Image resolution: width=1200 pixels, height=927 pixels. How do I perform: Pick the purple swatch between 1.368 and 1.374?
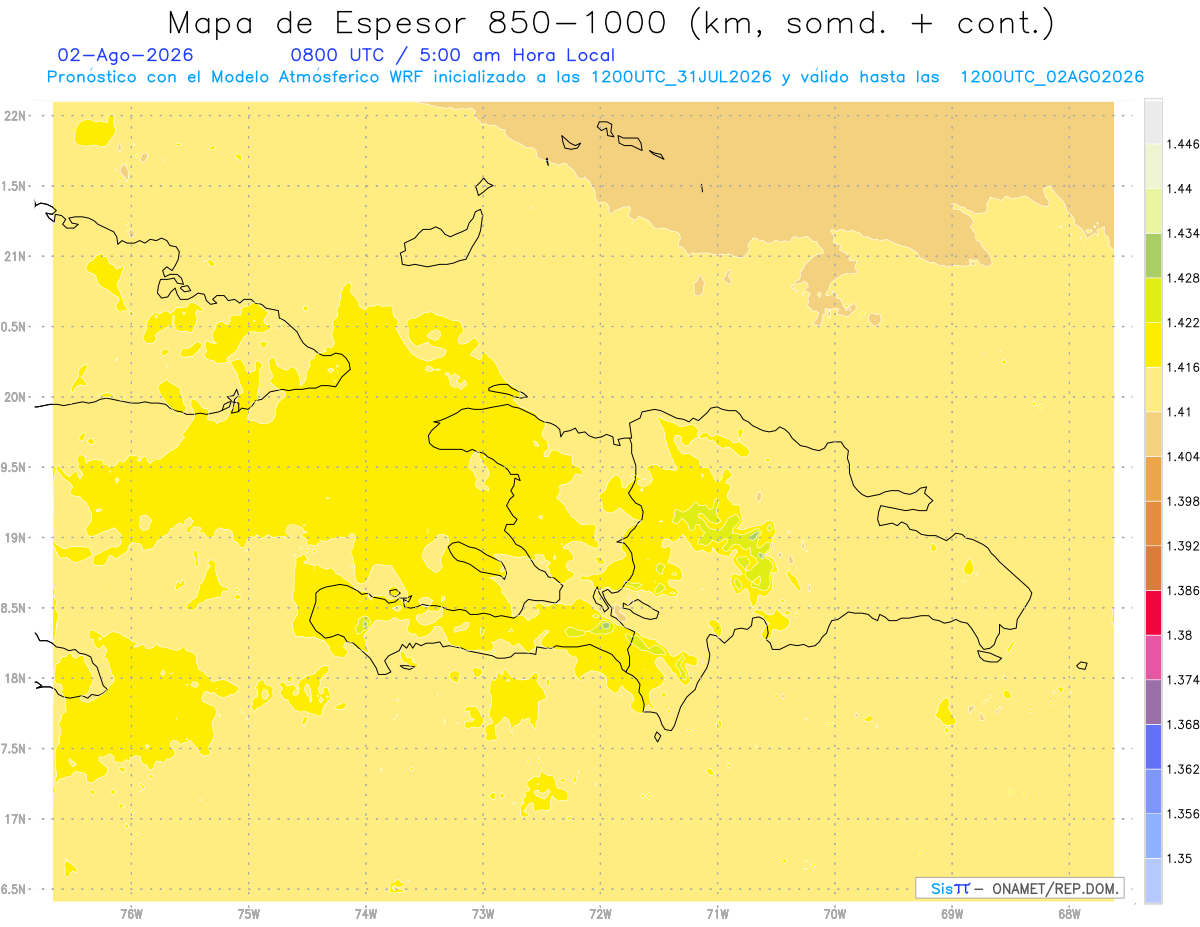click(x=1153, y=702)
